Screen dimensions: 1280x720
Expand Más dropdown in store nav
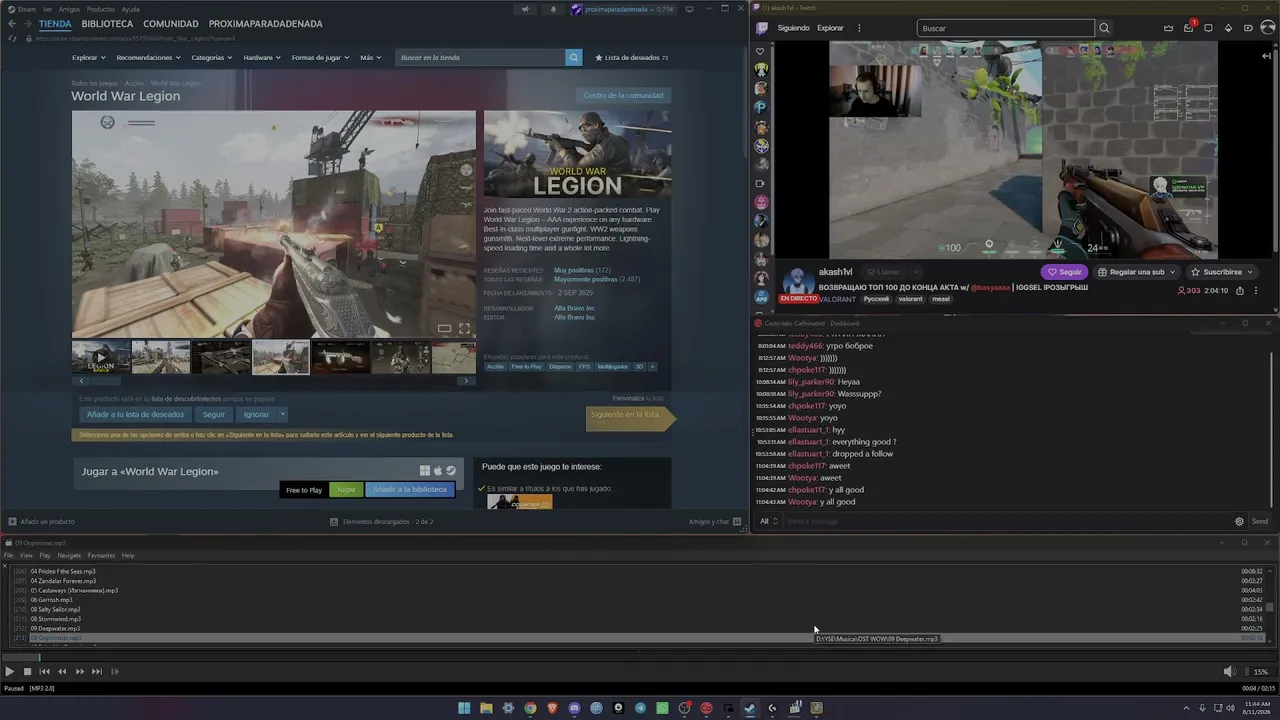pos(370,58)
